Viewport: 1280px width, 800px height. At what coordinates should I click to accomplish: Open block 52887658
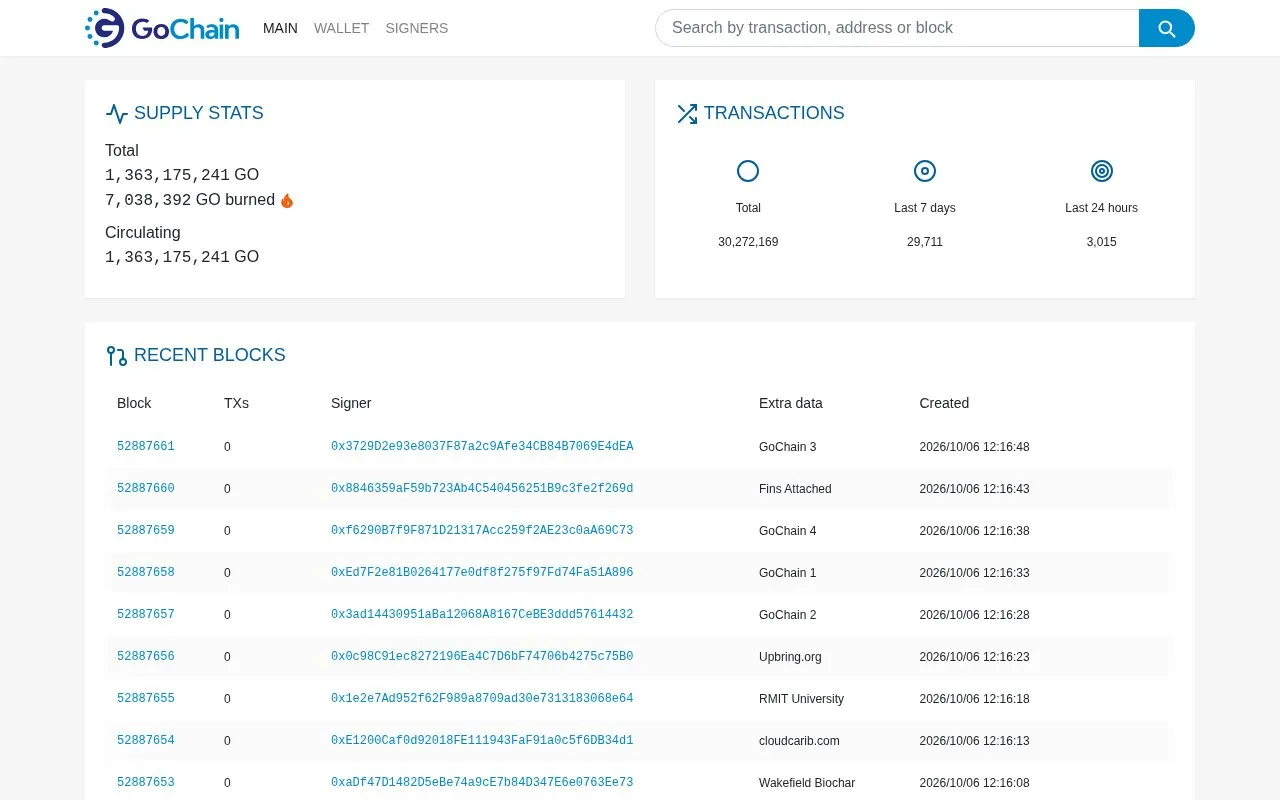coord(146,573)
